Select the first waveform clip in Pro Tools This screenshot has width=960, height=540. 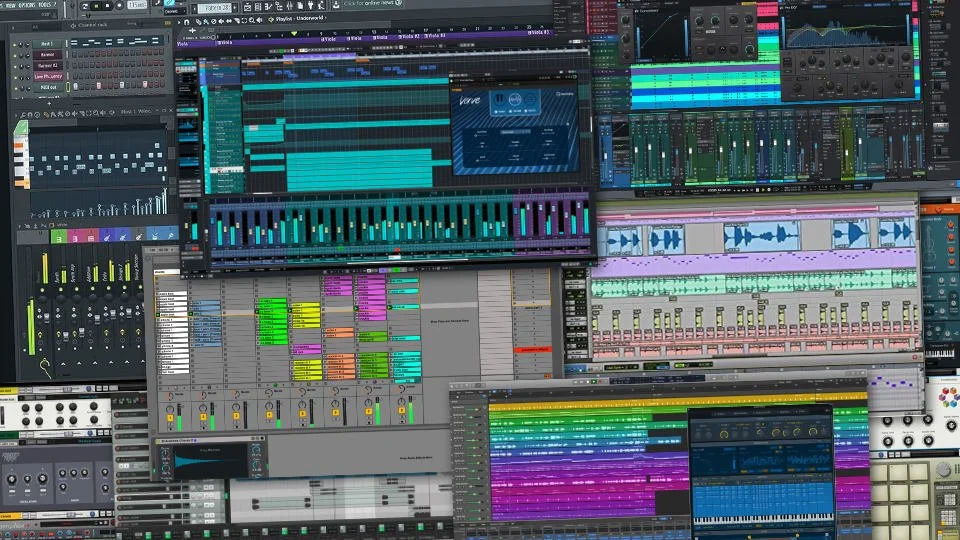622,240
